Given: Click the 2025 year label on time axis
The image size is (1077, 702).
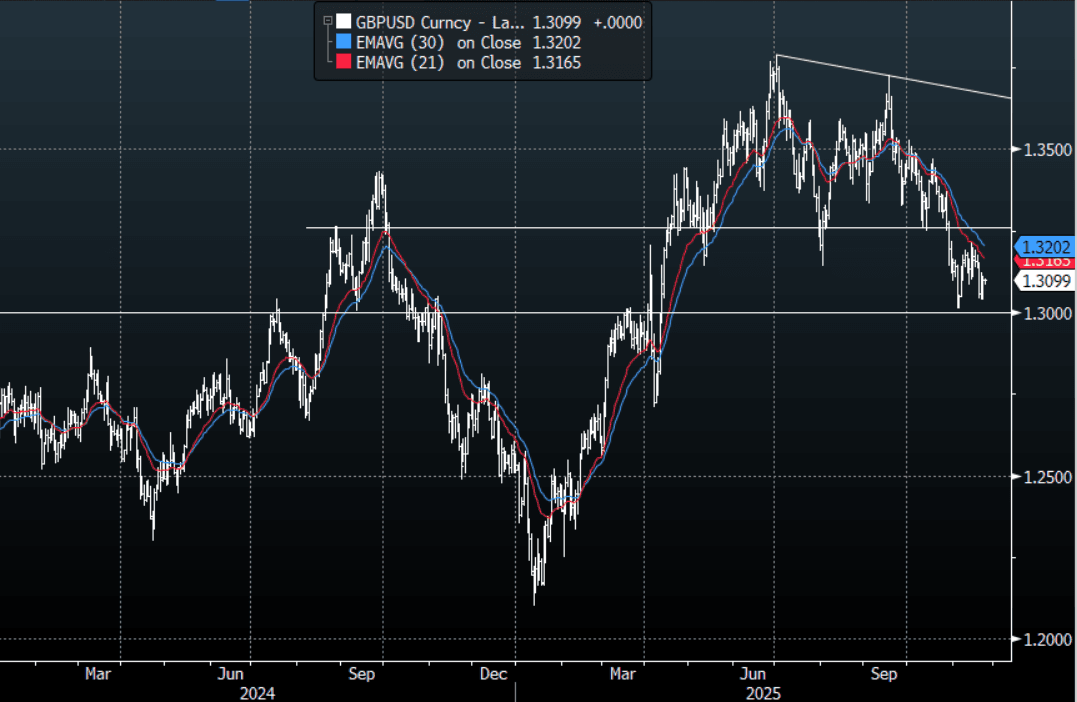Looking at the screenshot, I should tap(764, 693).
